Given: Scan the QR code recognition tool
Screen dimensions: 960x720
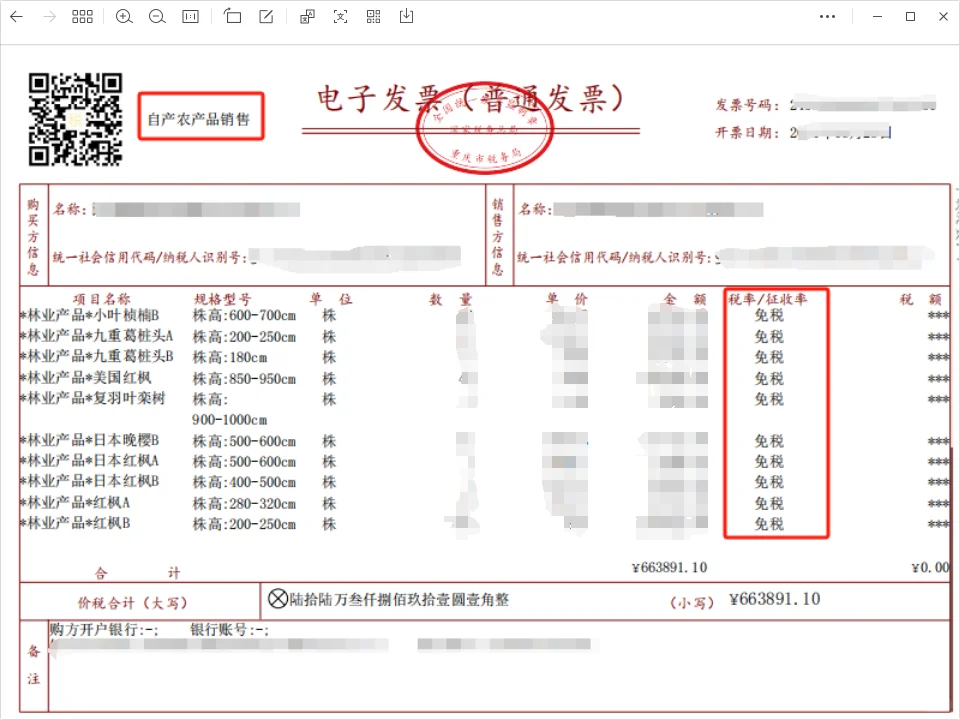Looking at the screenshot, I should pos(372,16).
